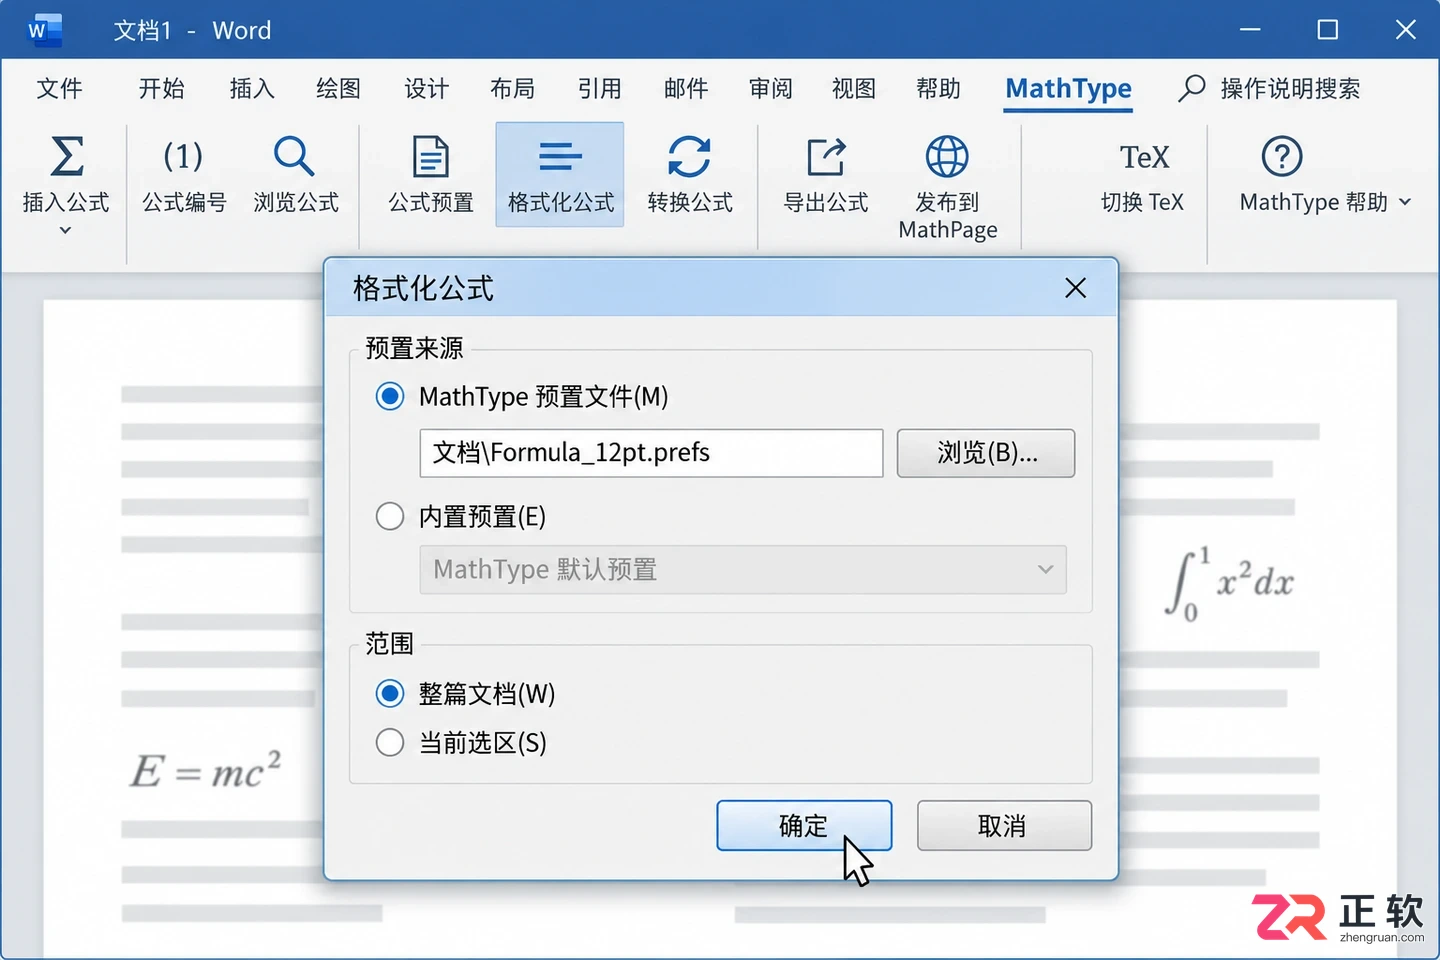The width and height of the screenshot is (1440, 960).
Task: Expand the MathType 帮助 dropdown chevron
Action: point(1405,202)
